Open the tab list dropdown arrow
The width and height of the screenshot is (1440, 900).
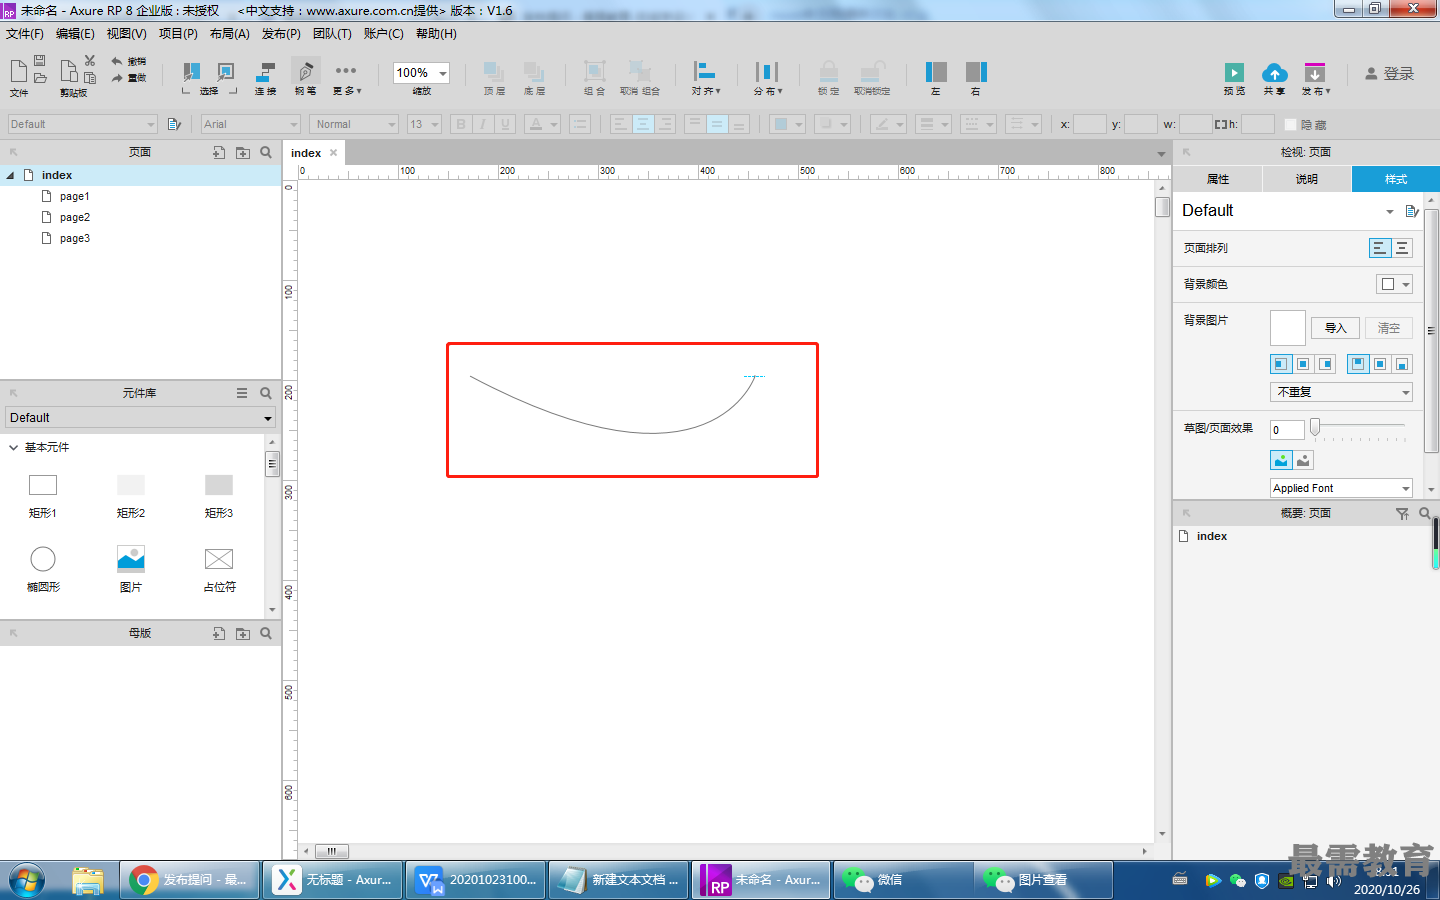point(1161,154)
